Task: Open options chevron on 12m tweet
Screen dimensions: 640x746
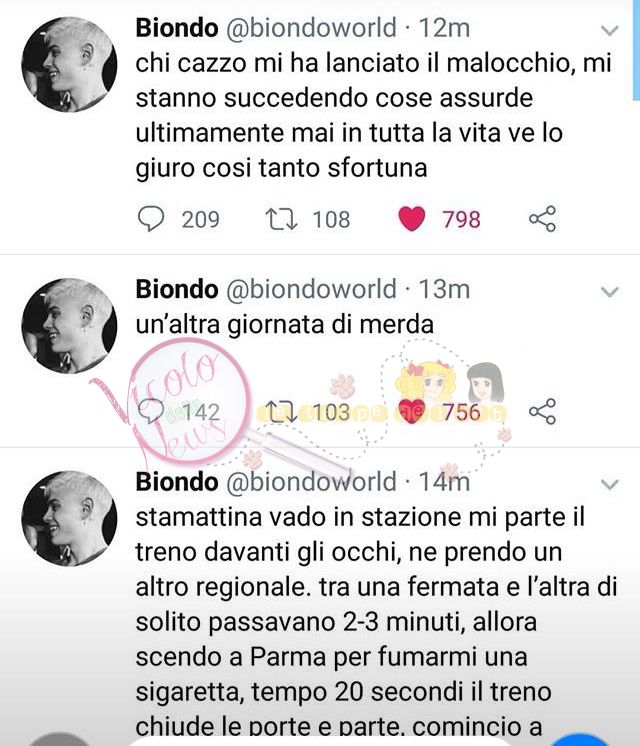Action: click(x=610, y=30)
